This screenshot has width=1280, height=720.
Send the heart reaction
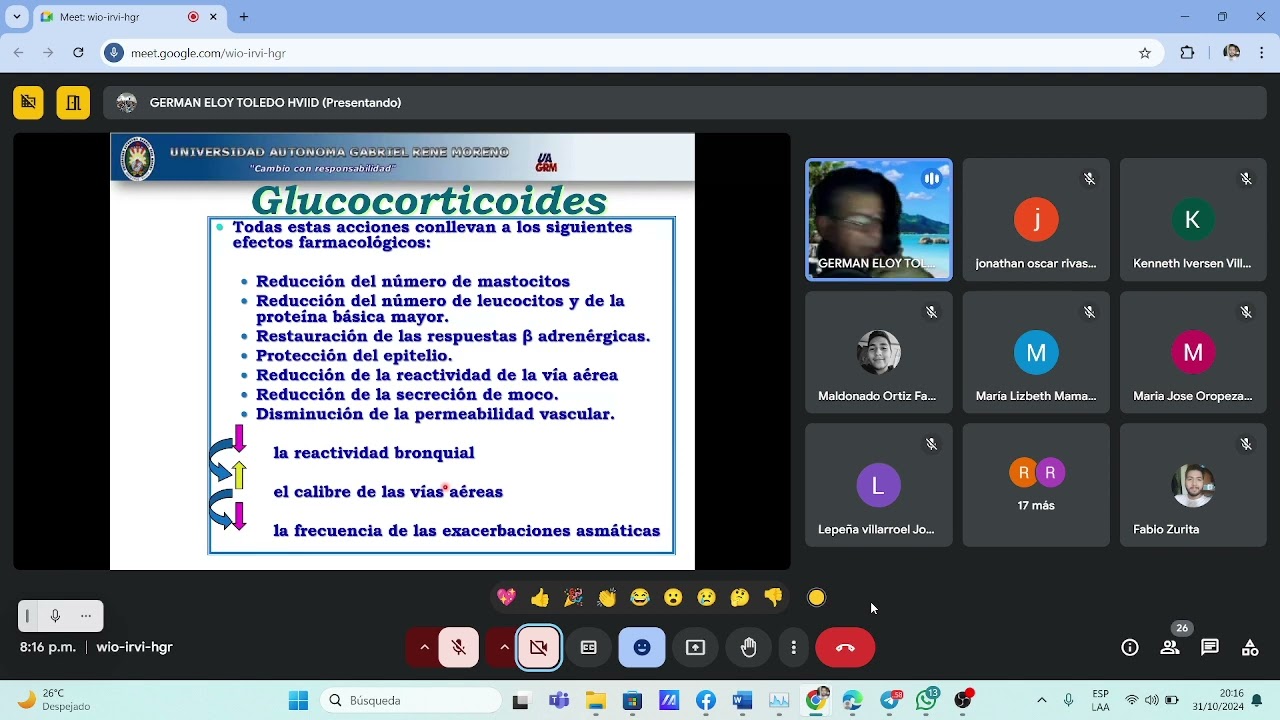coord(507,597)
